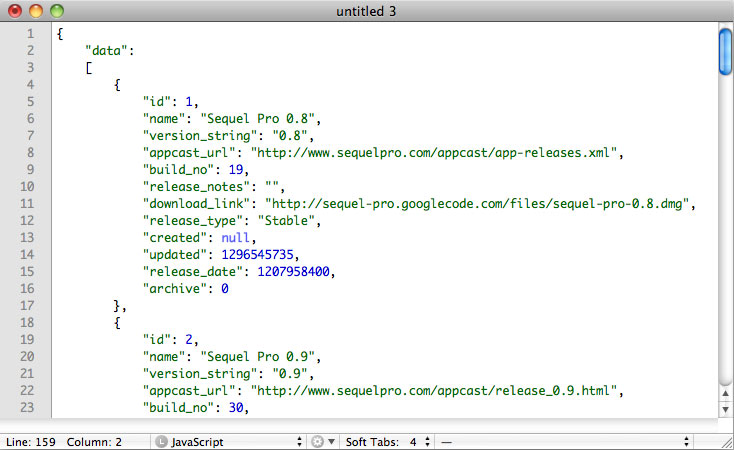Viewport: 734px width, 450px height.
Task: Click the "version_string": "0.8" line
Action: [228, 136]
